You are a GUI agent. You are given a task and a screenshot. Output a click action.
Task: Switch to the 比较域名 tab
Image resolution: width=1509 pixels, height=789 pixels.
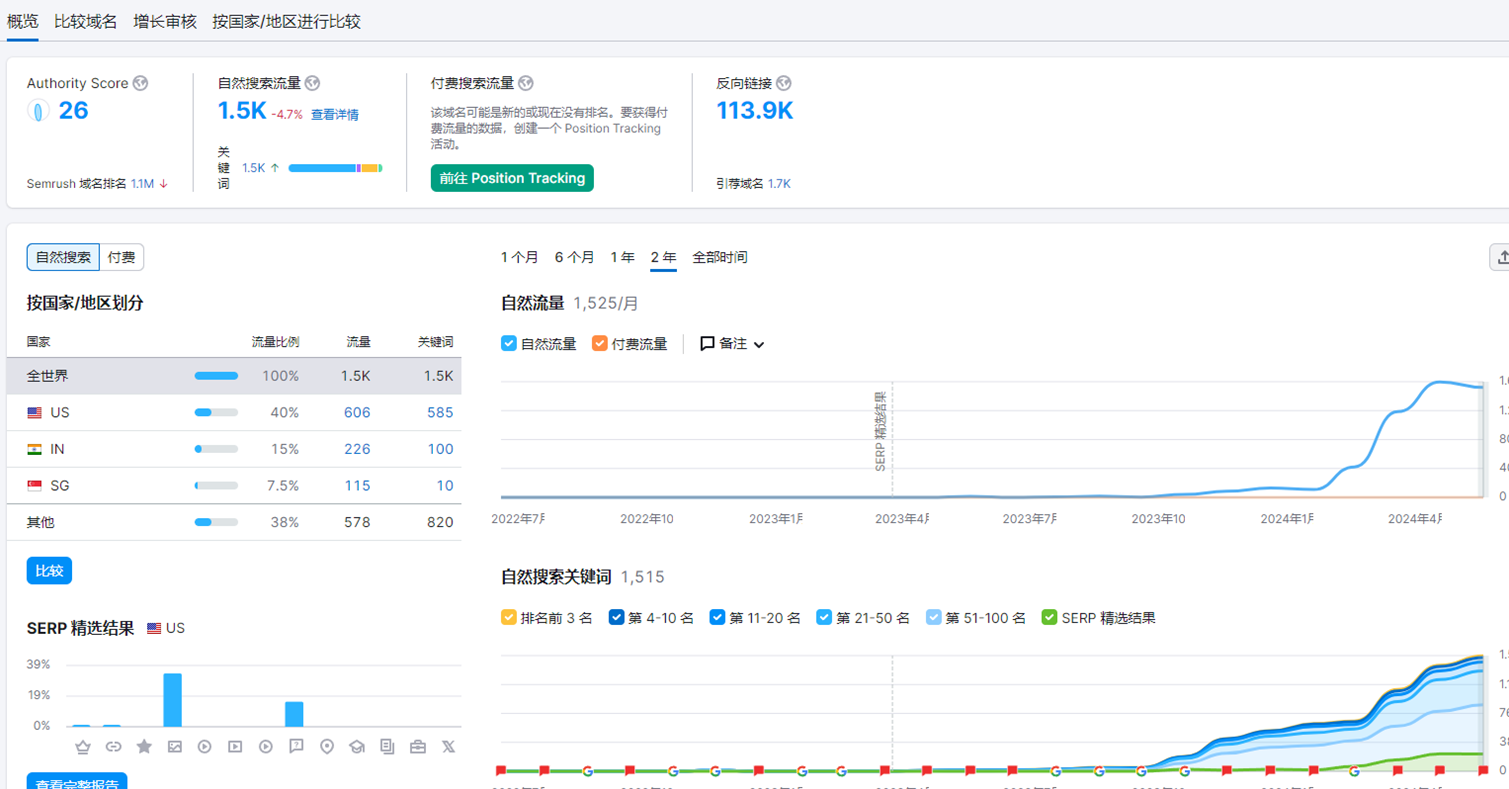86,21
